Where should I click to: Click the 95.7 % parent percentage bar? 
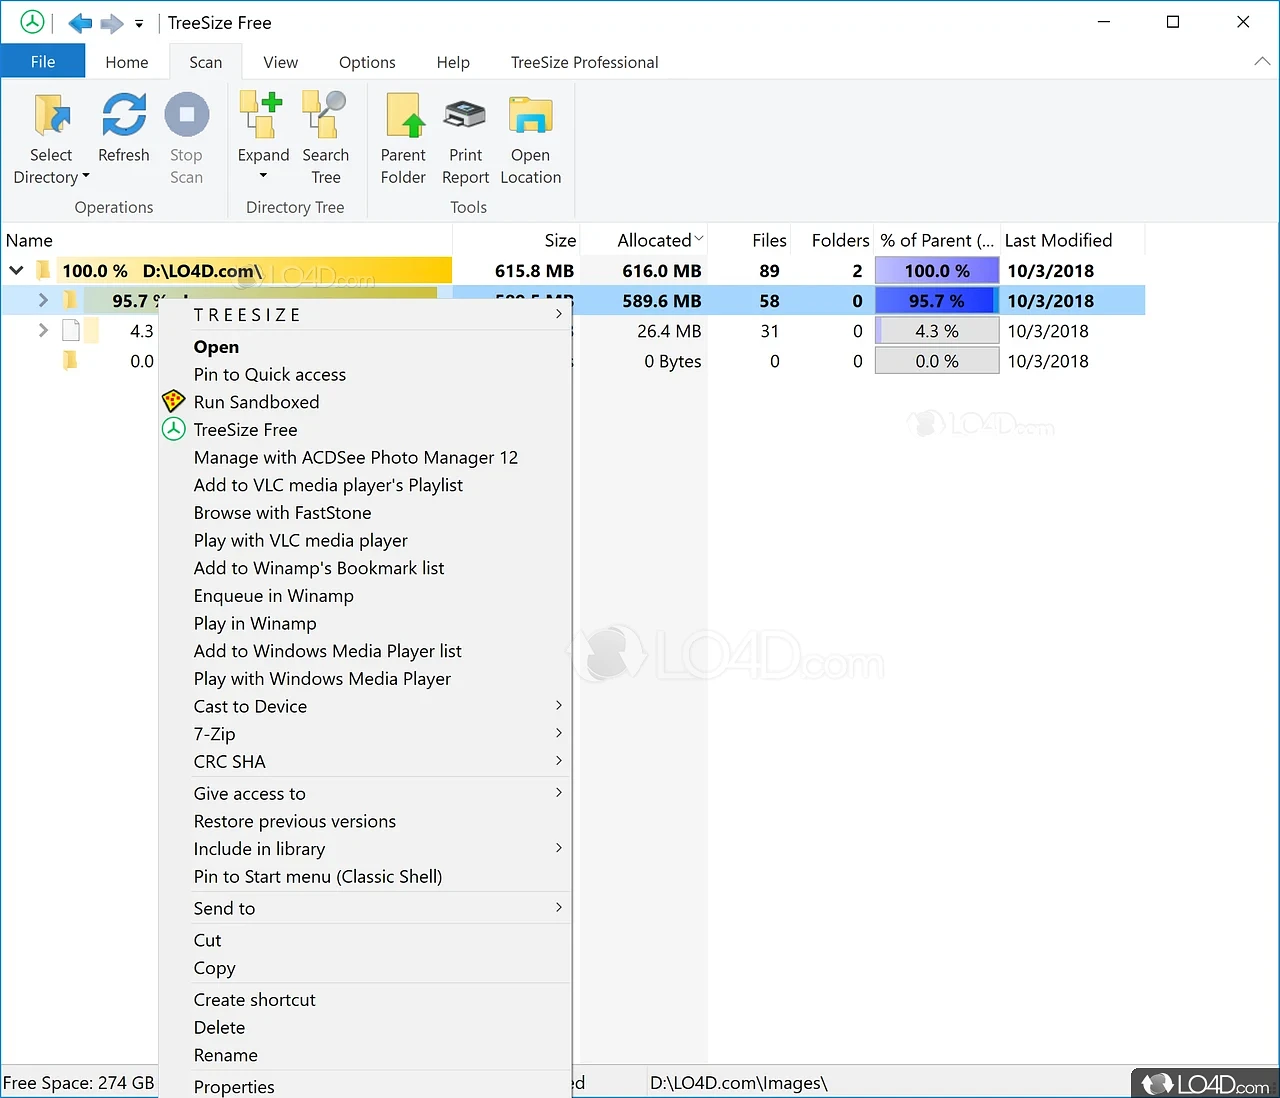(x=936, y=301)
